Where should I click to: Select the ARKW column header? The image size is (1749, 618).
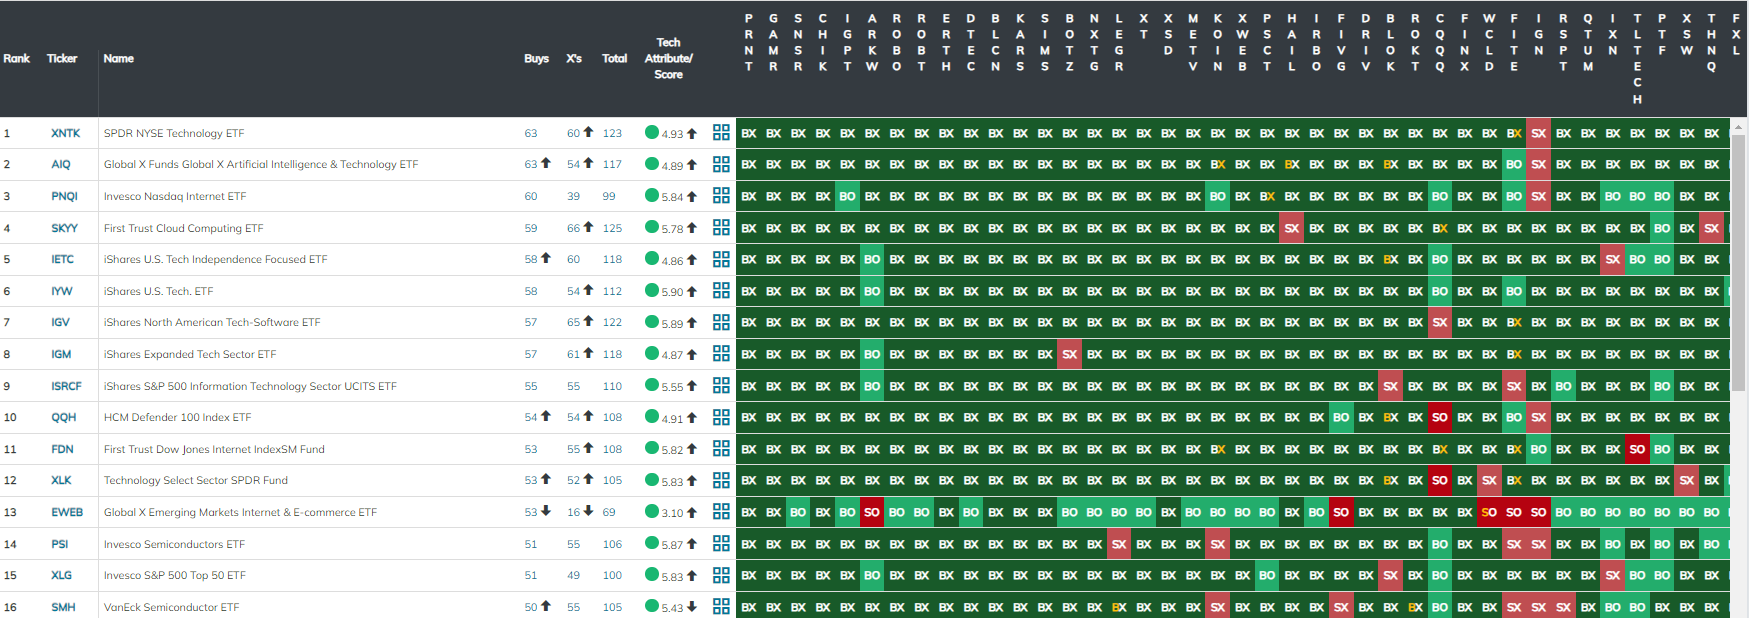(x=872, y=42)
